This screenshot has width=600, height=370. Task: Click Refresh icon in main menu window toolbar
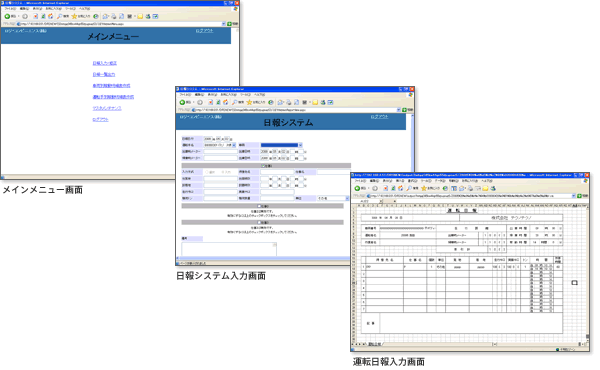coord(43,16)
